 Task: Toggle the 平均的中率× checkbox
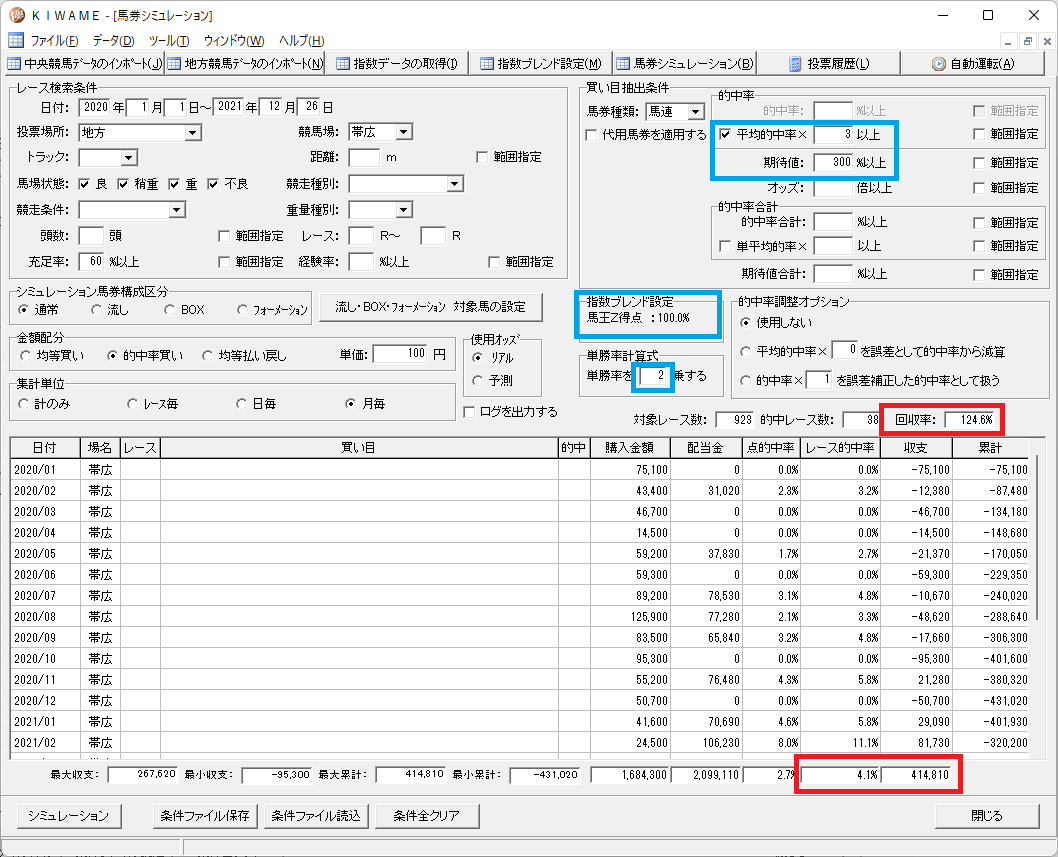point(725,134)
